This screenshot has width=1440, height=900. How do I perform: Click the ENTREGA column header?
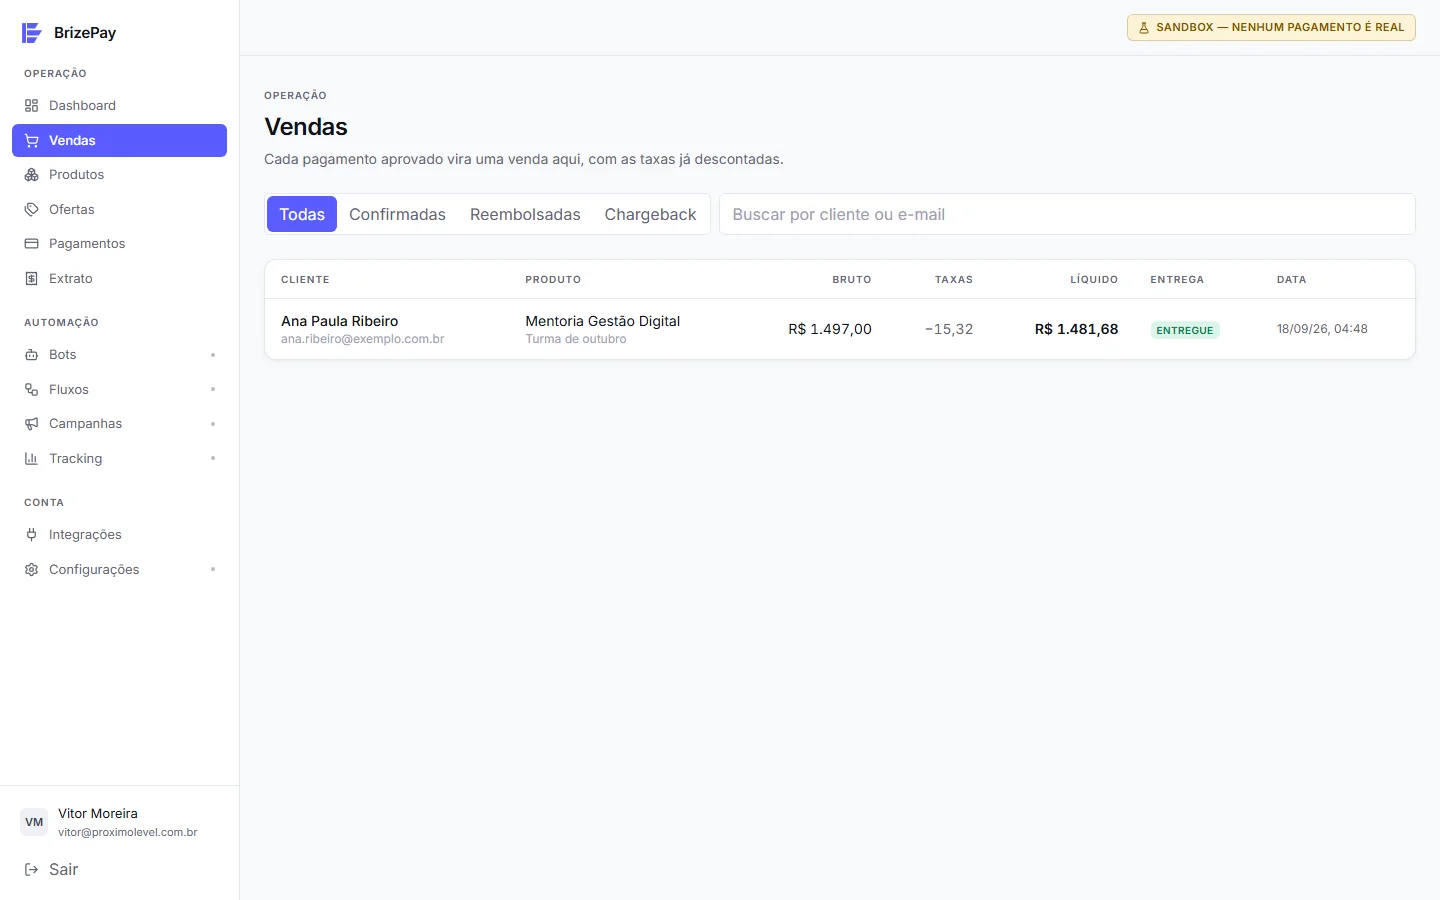point(1177,280)
